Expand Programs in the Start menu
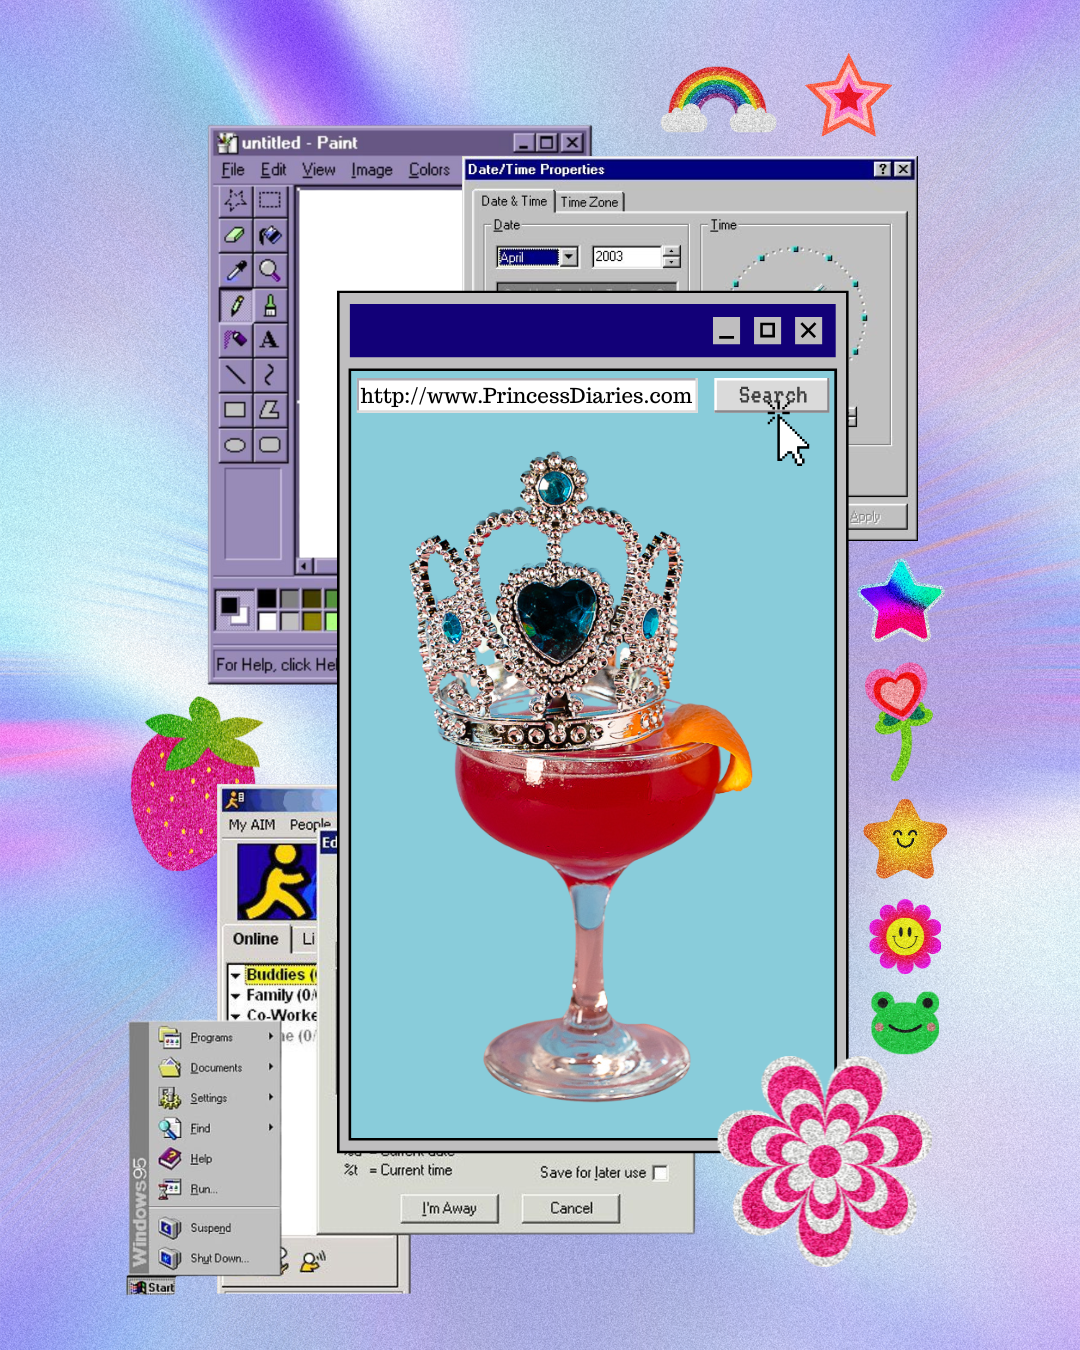This screenshot has height=1350, width=1080. (215, 1038)
